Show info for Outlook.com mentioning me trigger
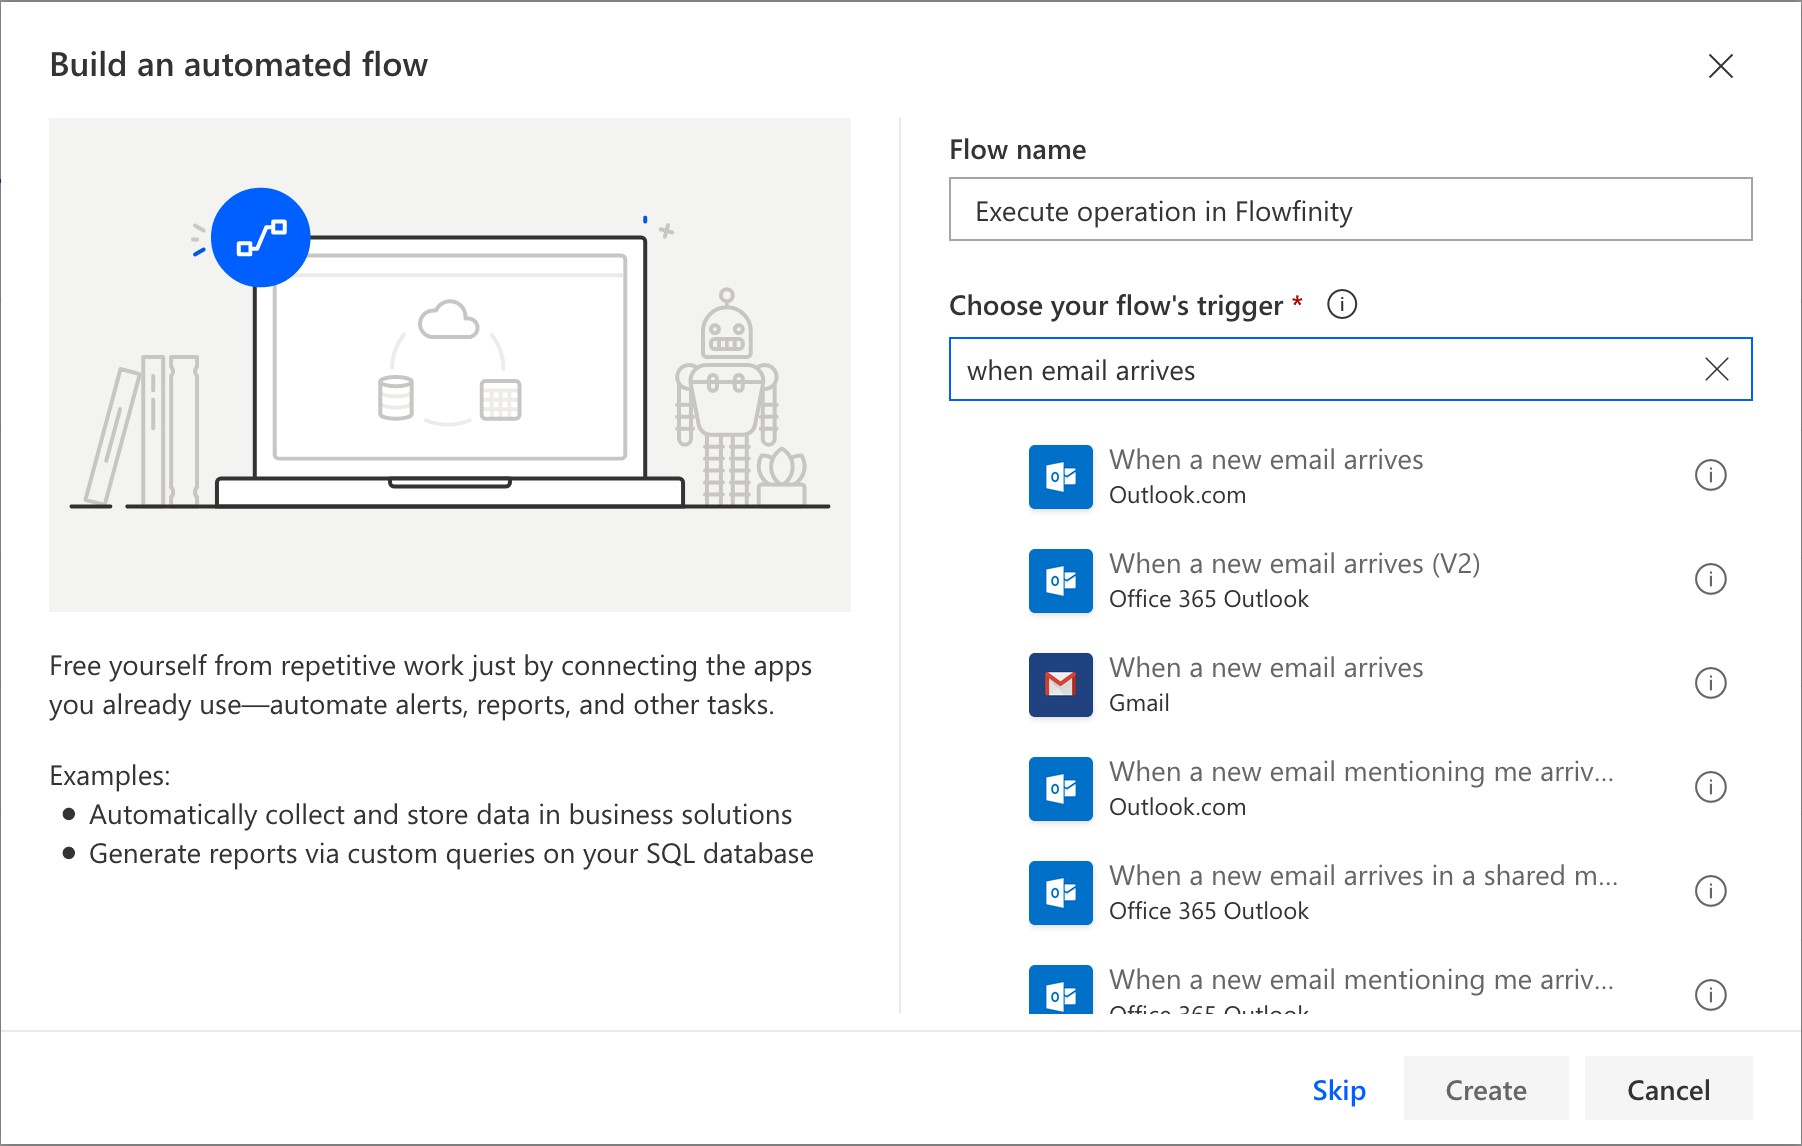The width and height of the screenshot is (1802, 1146). 1710,787
